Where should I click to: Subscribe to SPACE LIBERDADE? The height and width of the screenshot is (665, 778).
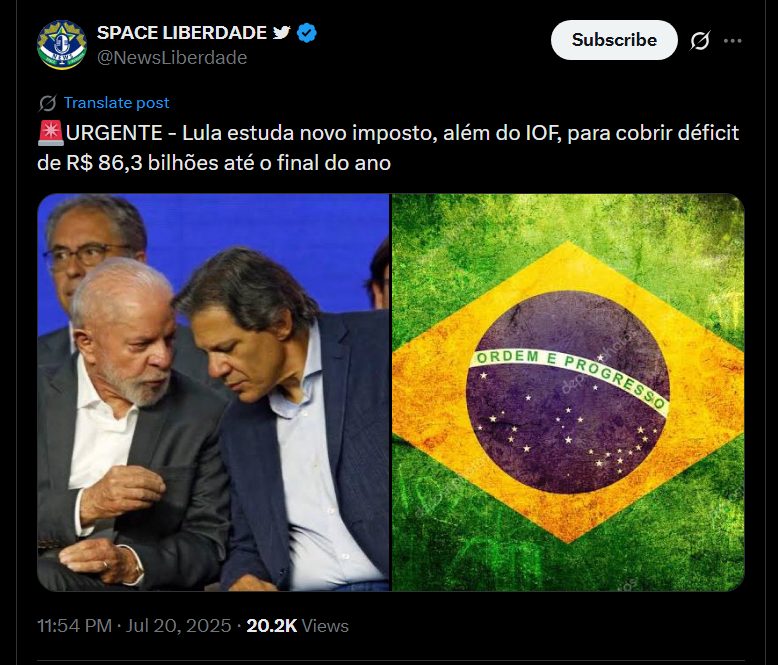[x=614, y=40]
